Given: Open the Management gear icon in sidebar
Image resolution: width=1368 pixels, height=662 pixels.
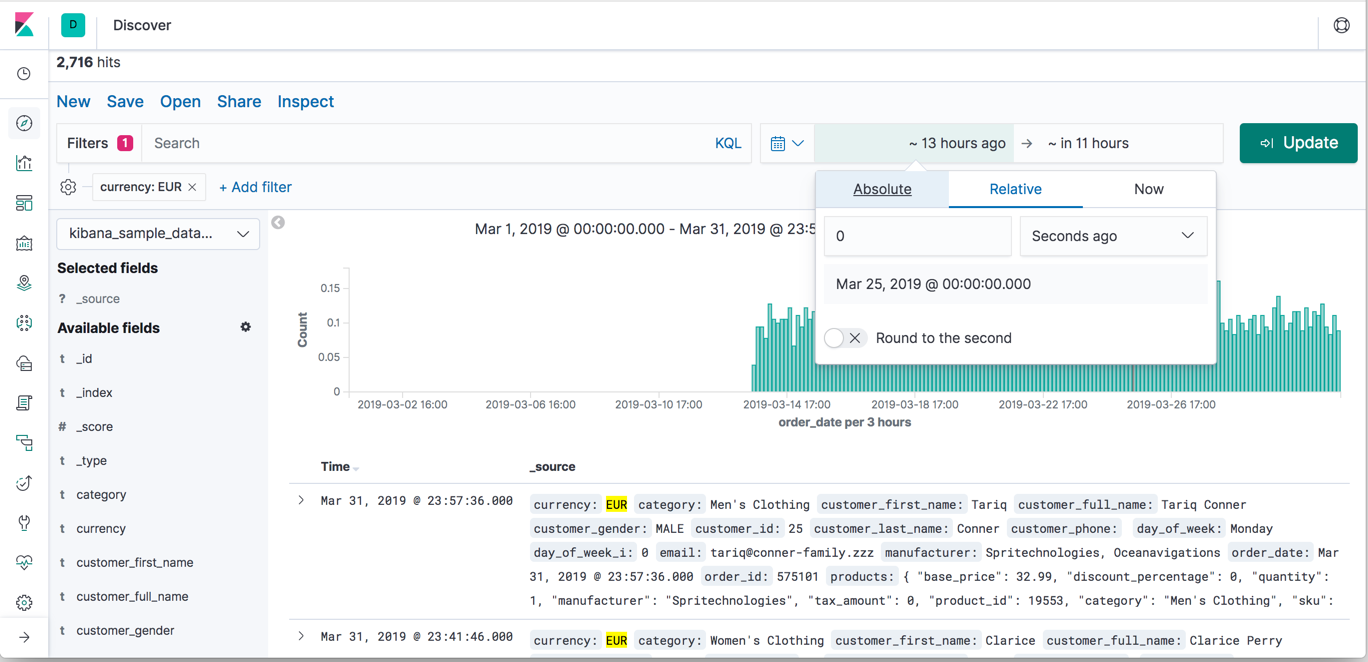Looking at the screenshot, I should pos(25,601).
